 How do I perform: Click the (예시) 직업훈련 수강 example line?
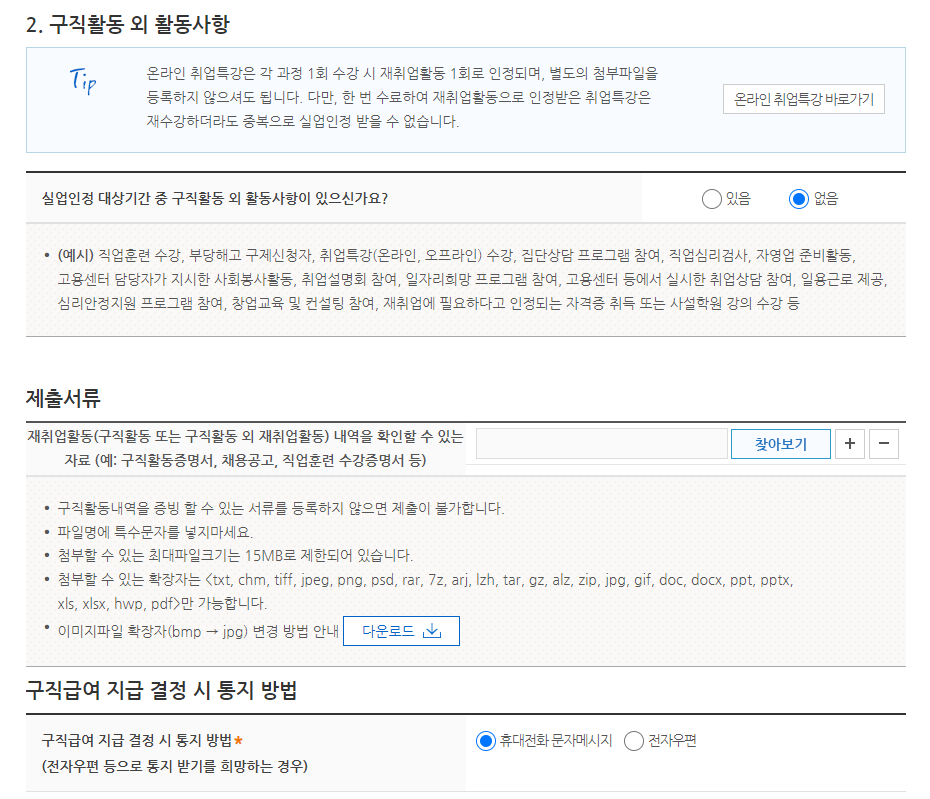[457, 256]
